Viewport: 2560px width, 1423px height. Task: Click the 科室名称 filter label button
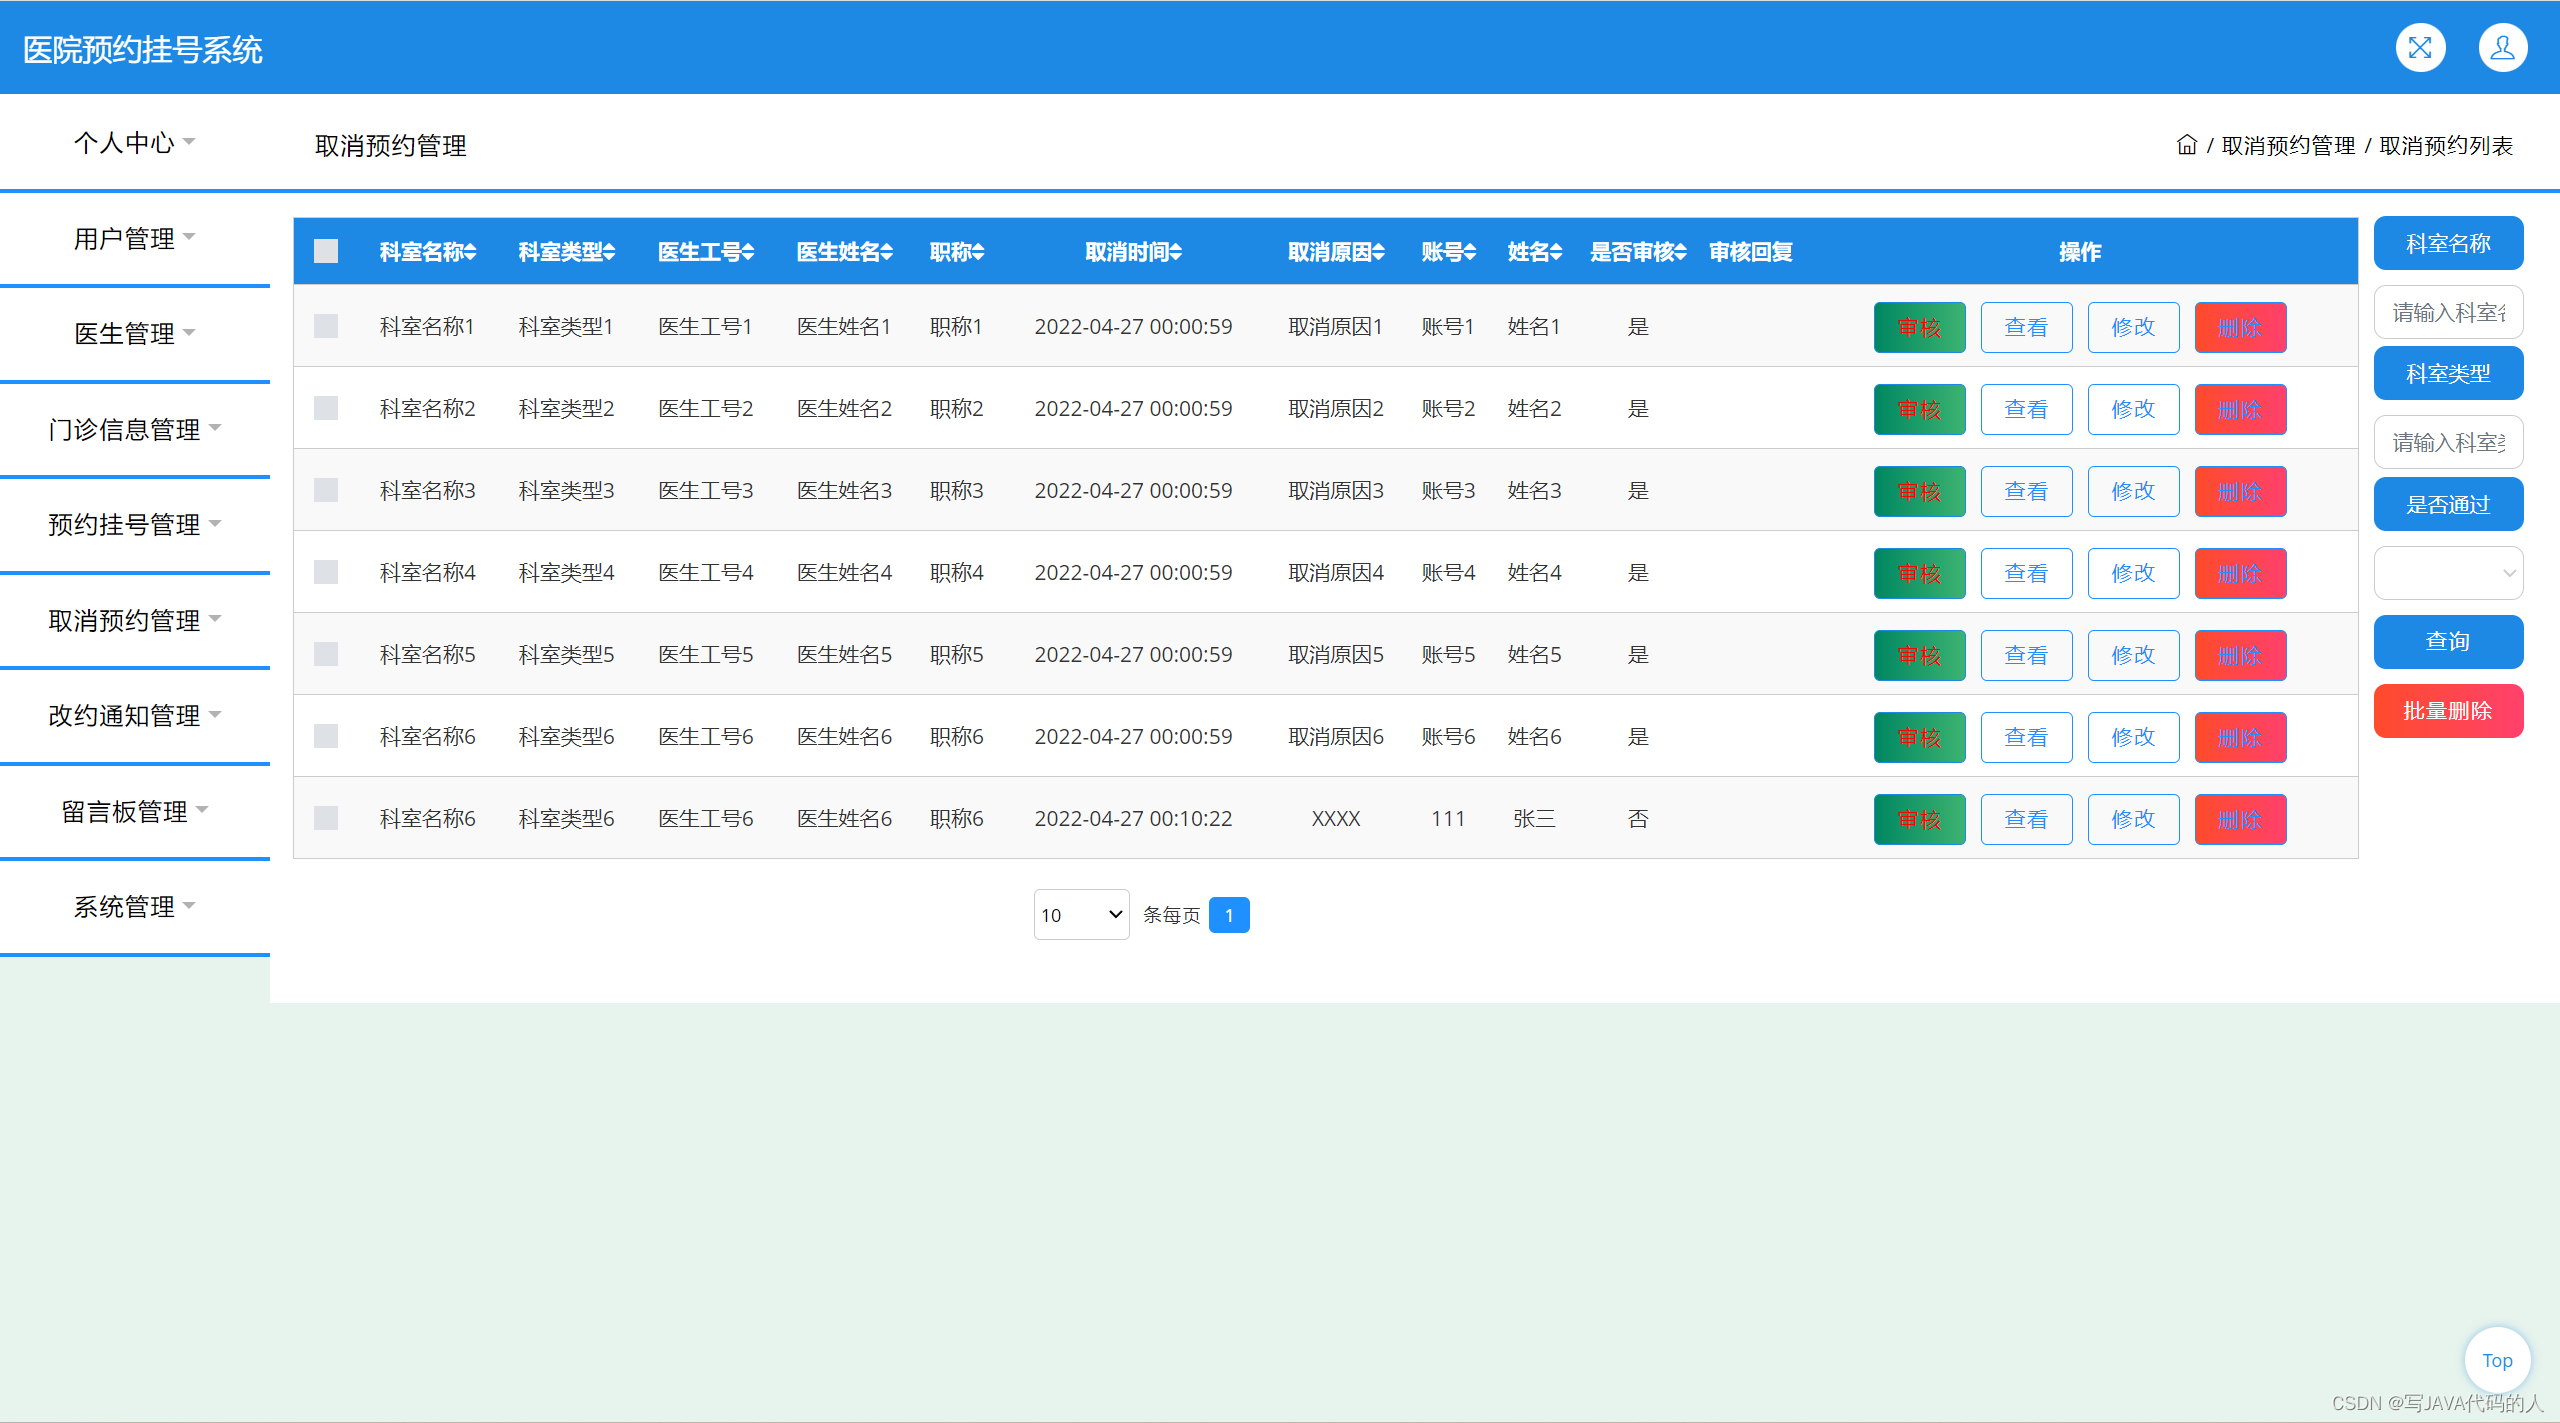click(x=2448, y=243)
